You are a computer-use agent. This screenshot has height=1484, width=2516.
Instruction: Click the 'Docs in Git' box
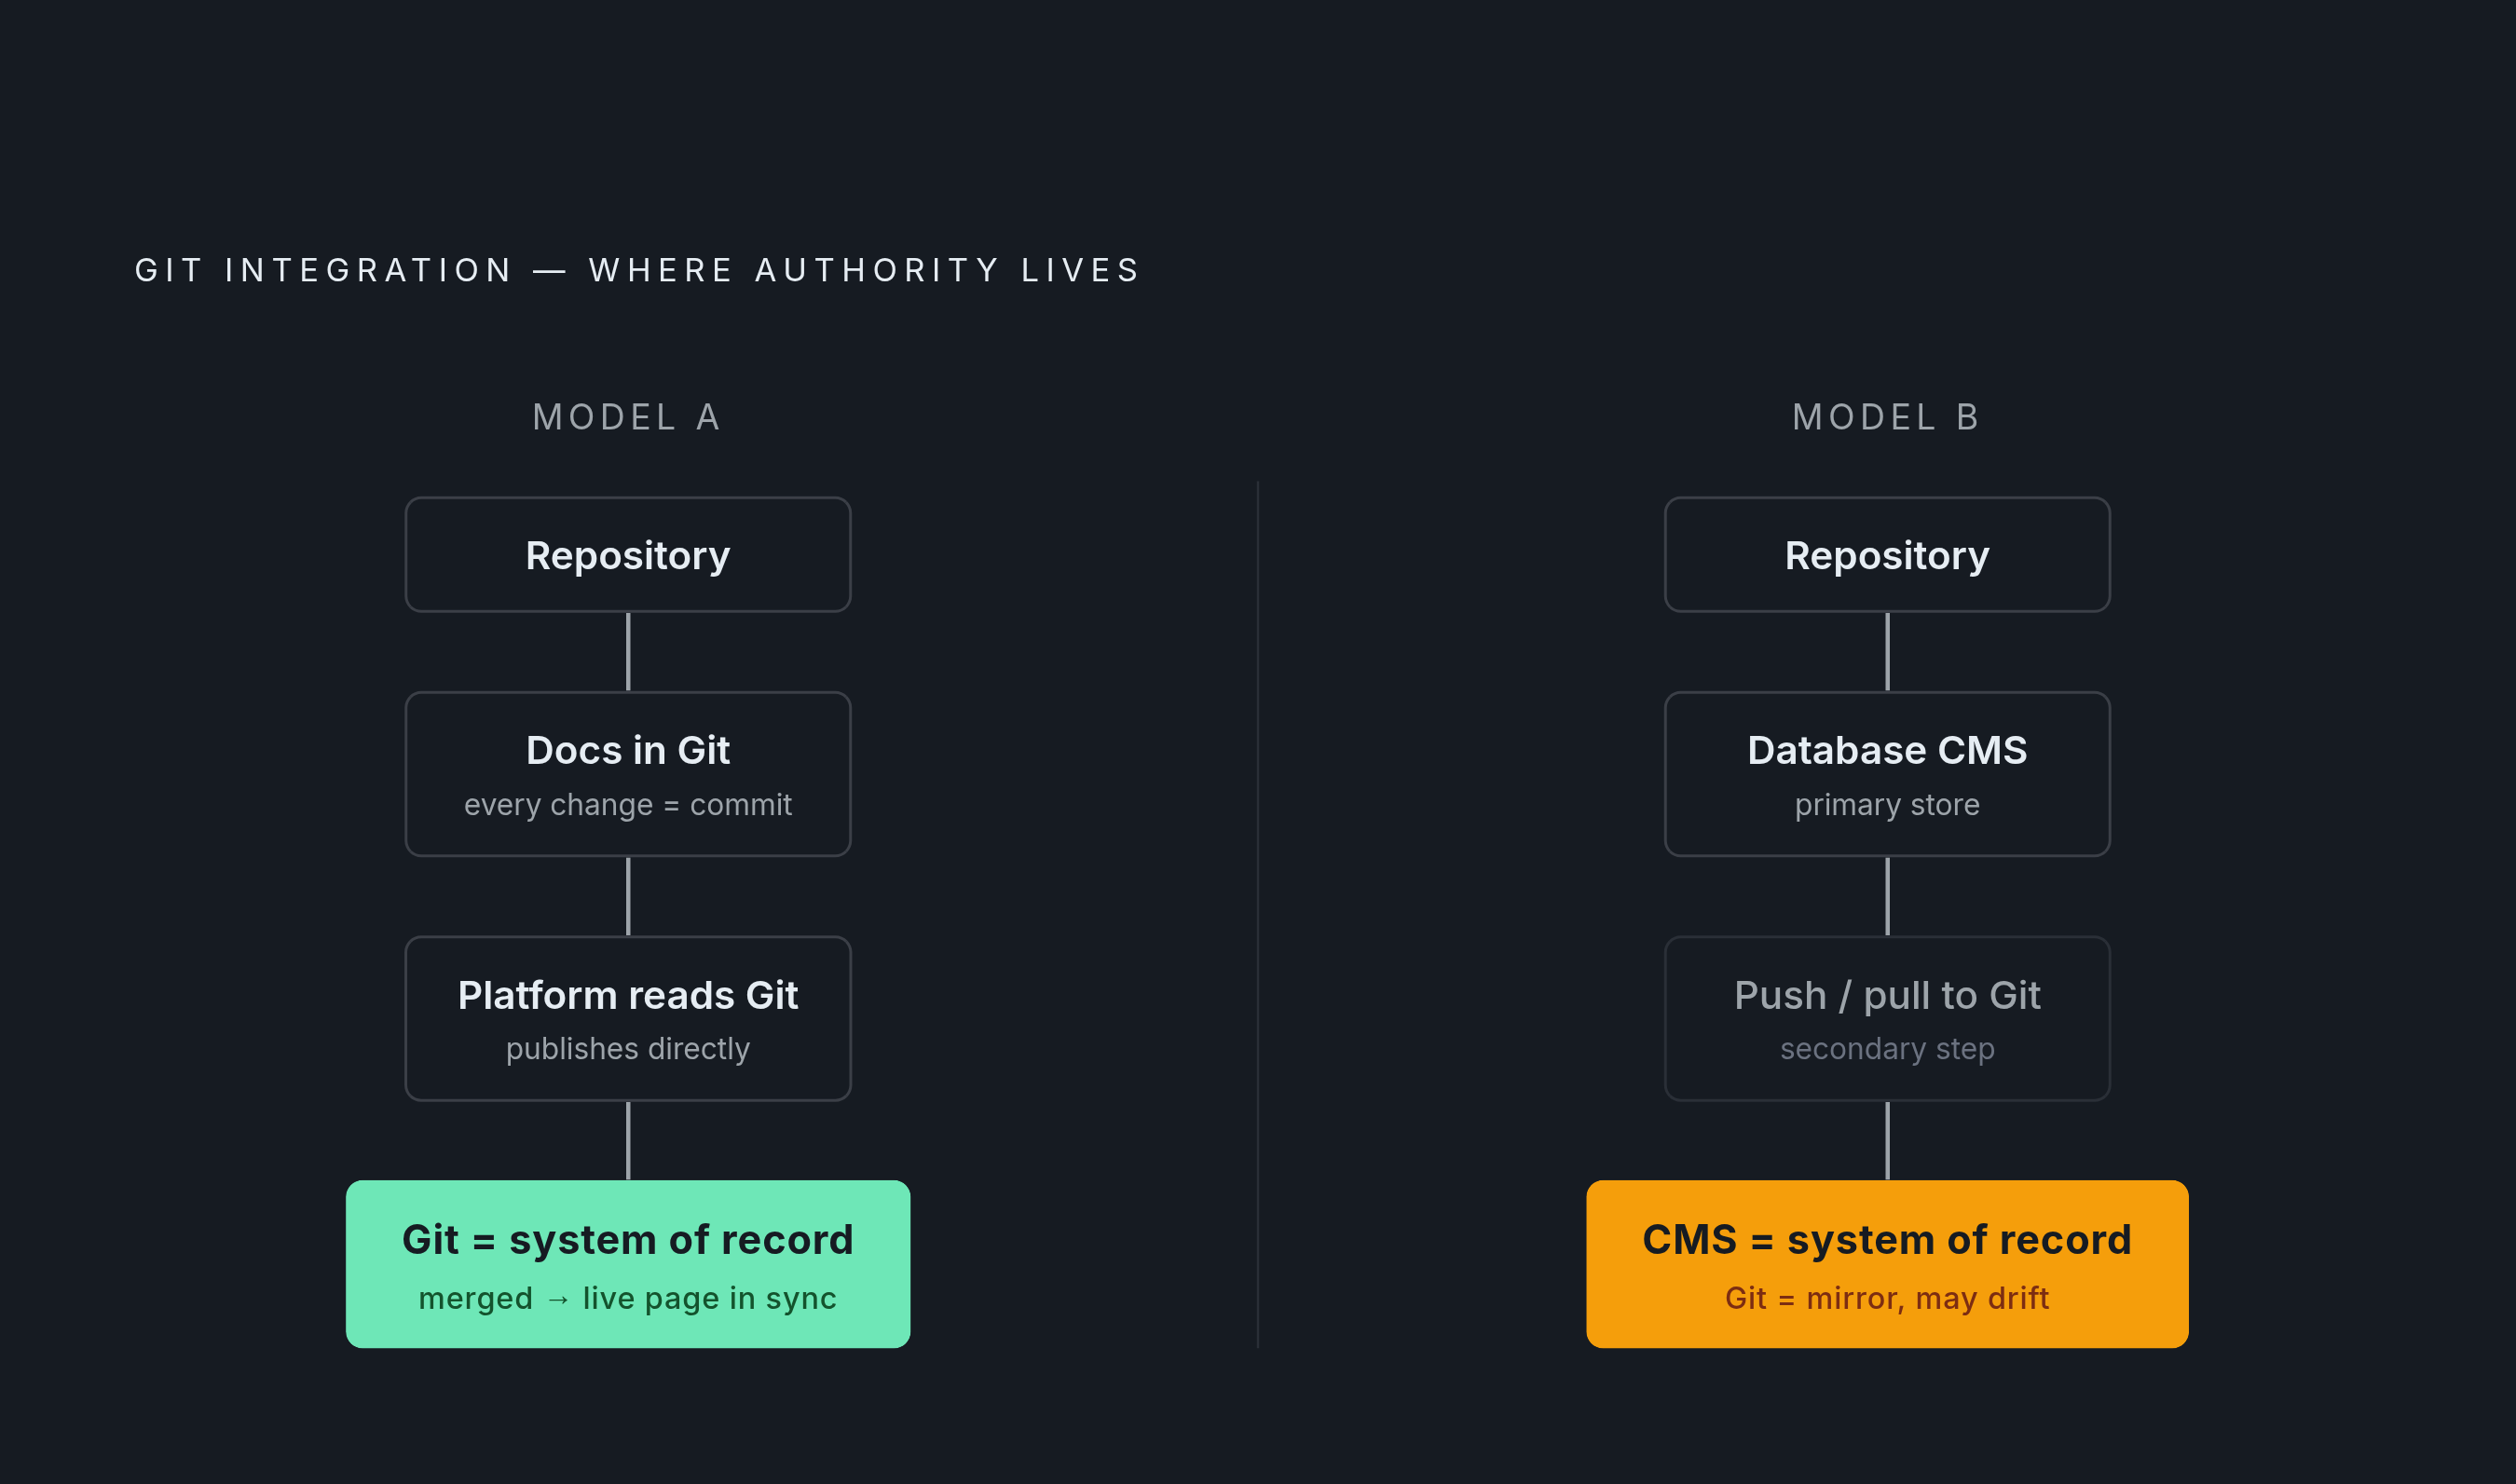point(628,774)
